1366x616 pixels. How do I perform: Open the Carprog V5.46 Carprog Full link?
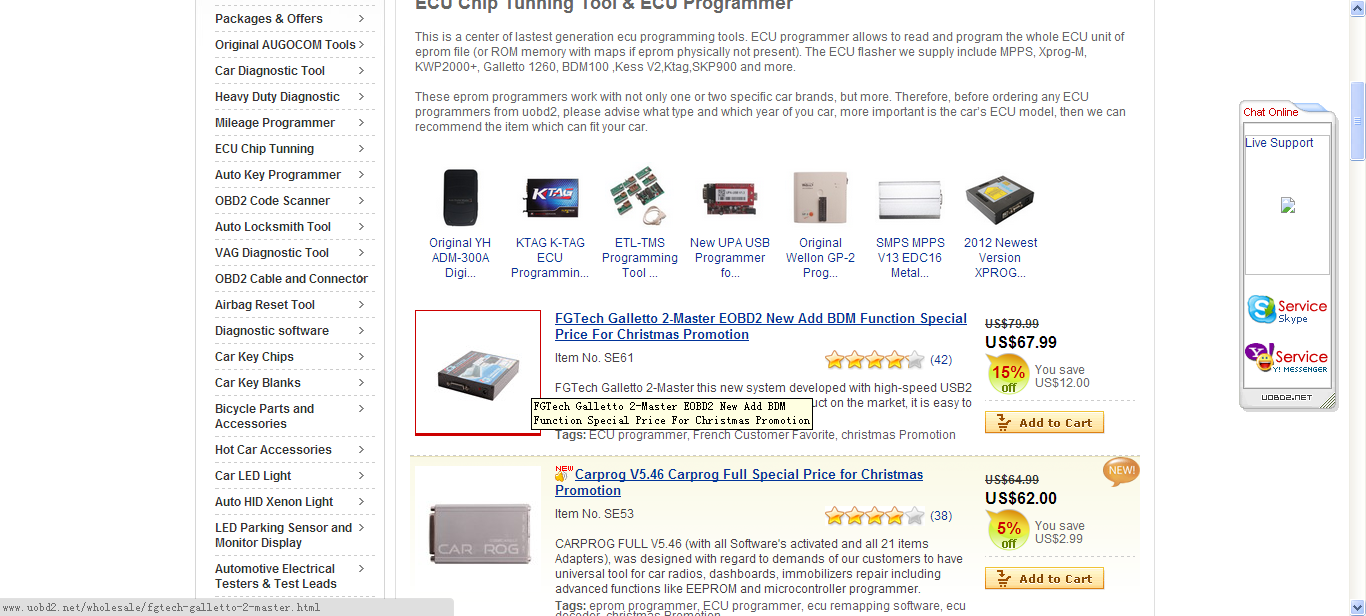[x=739, y=482]
